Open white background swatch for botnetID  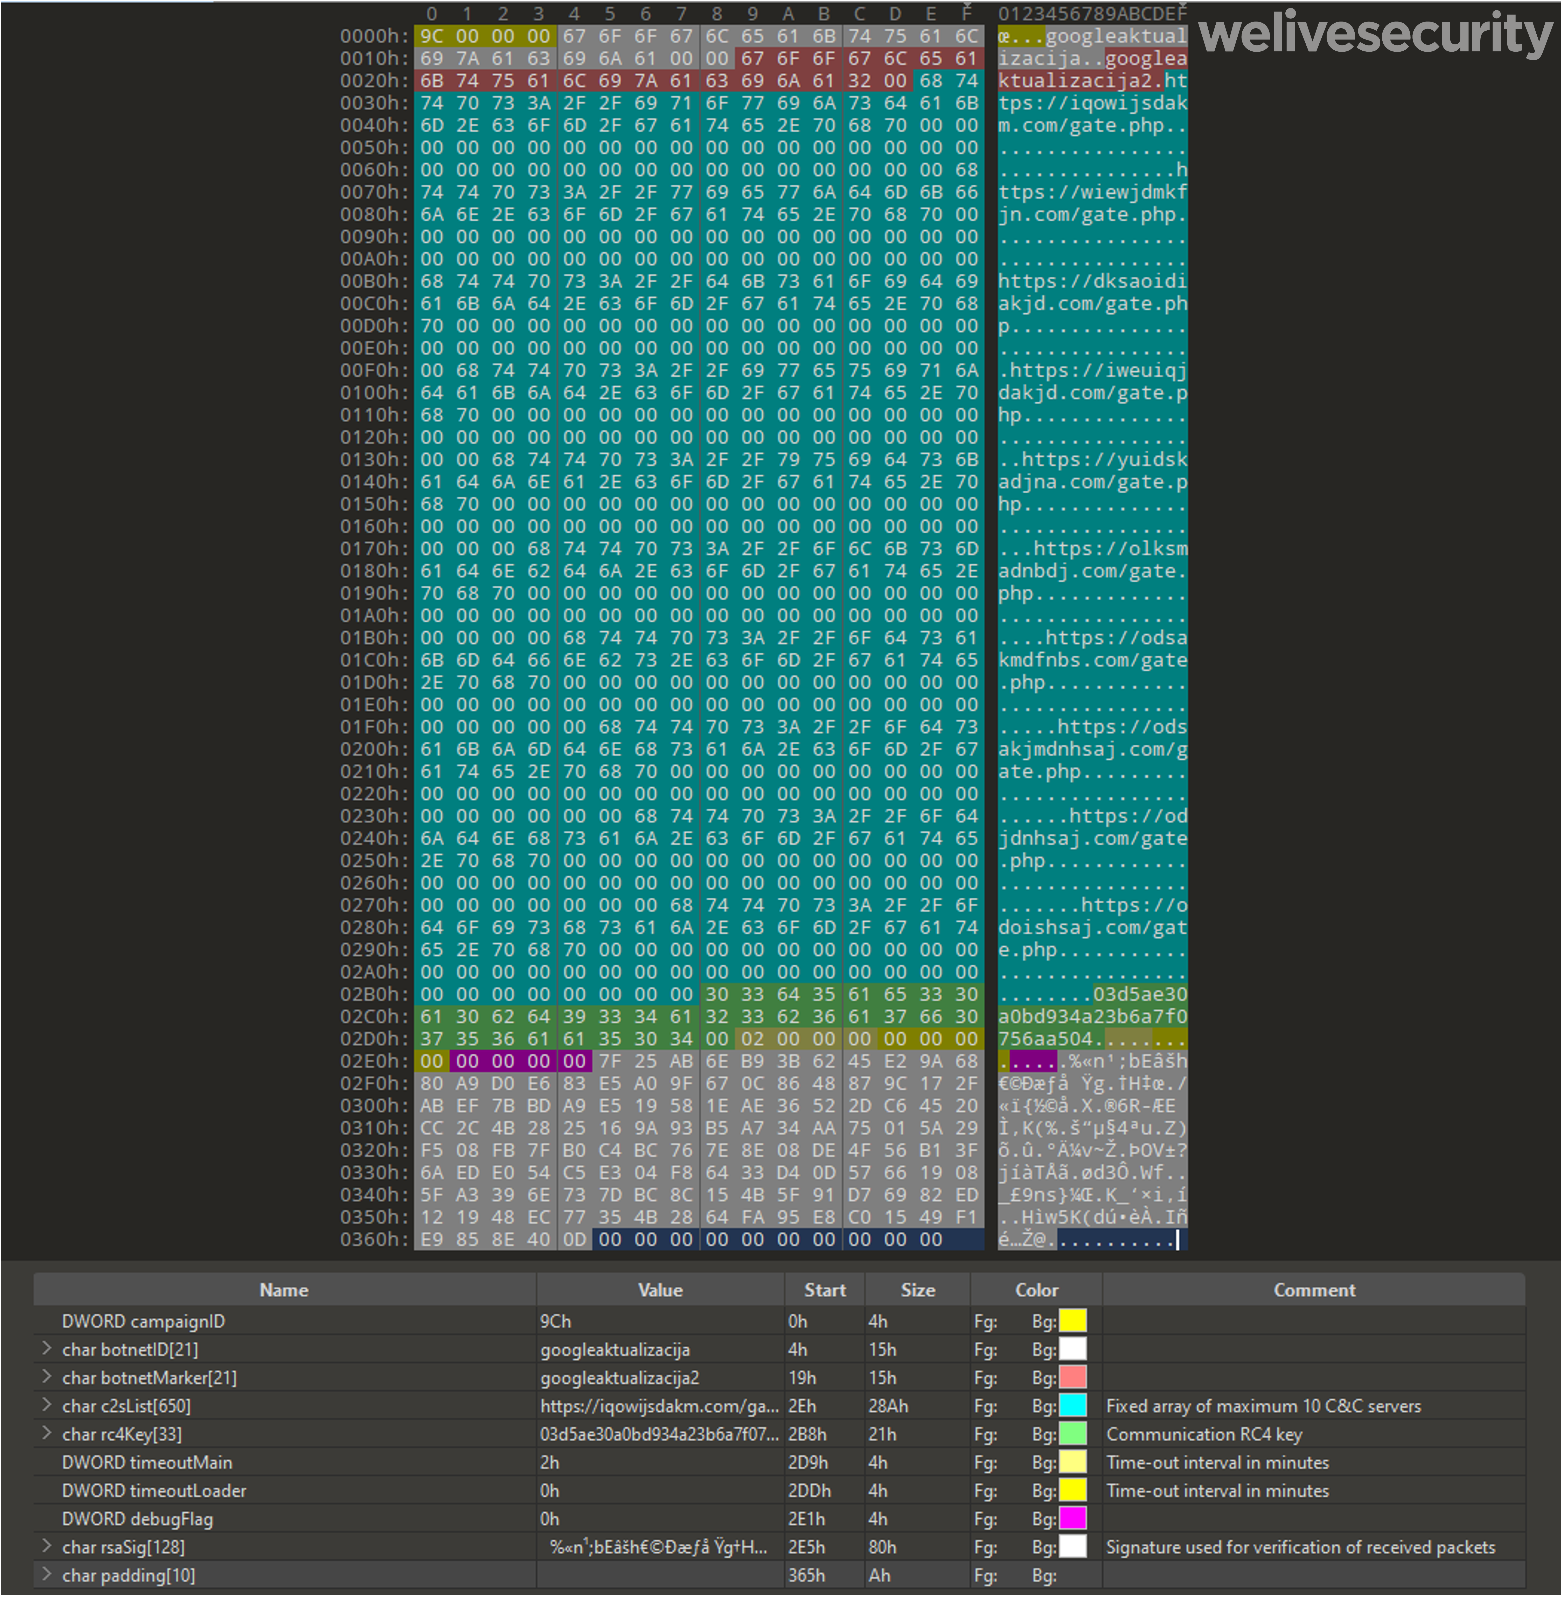1073,1349
